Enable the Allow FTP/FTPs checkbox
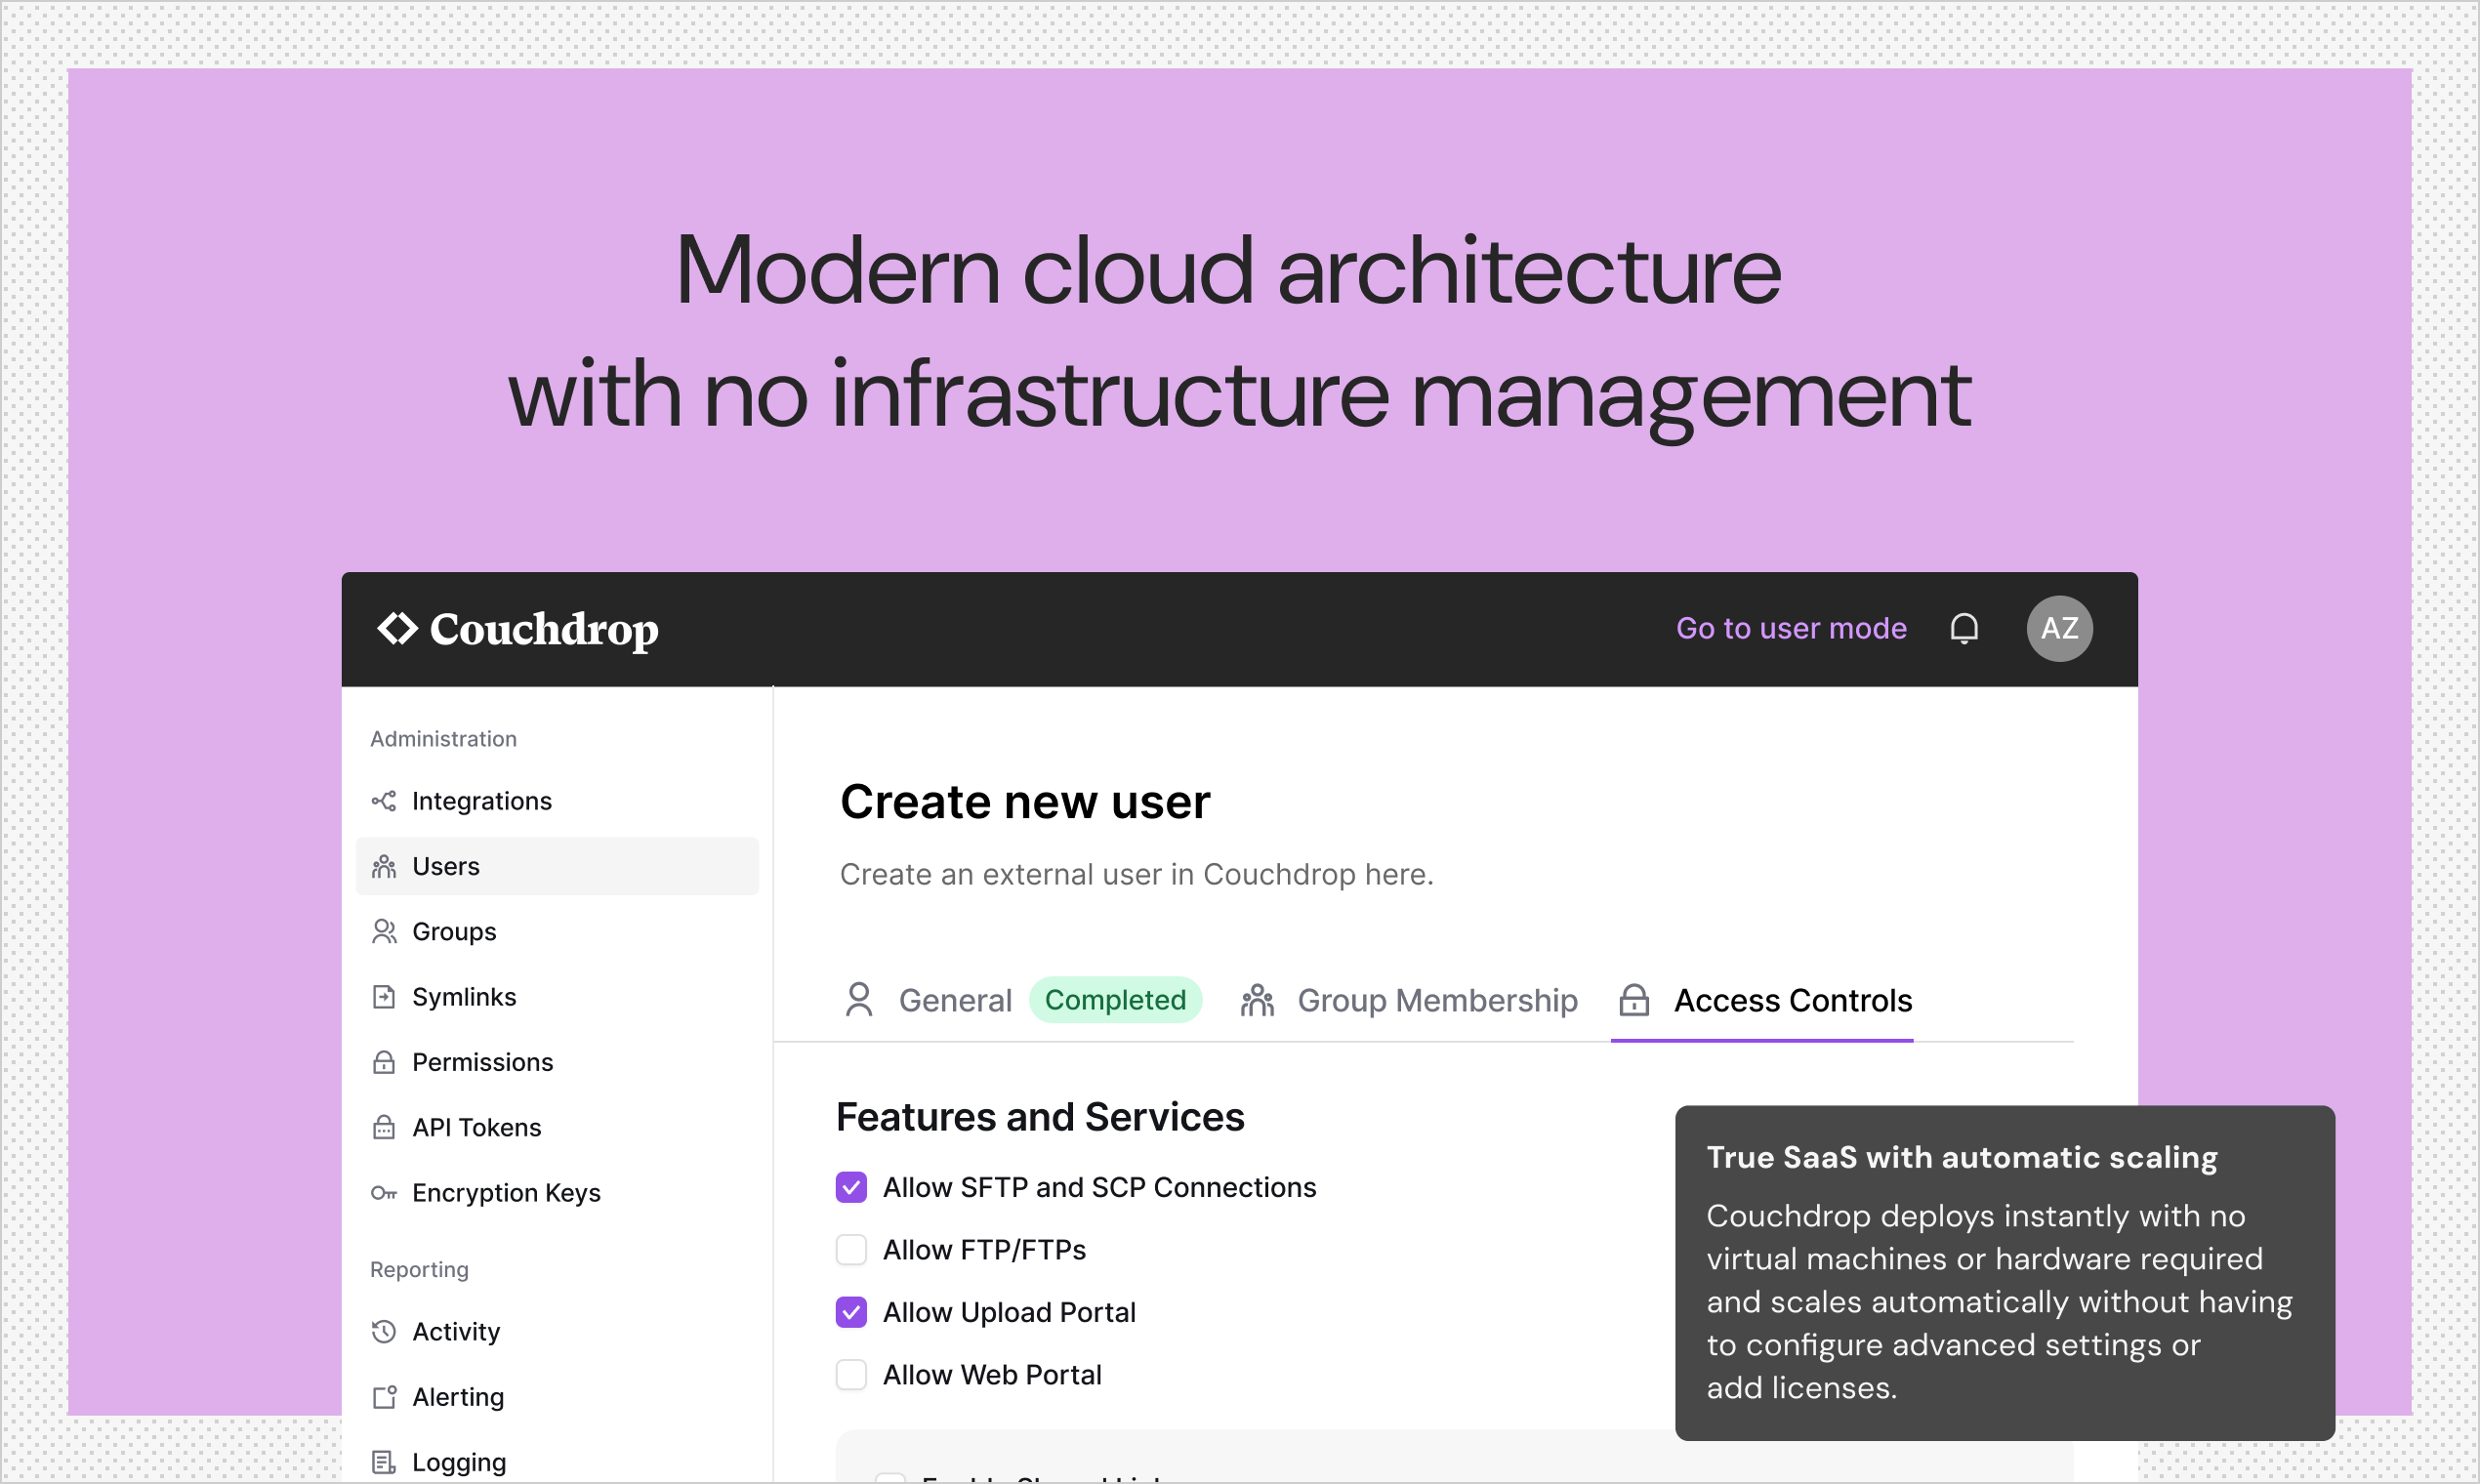 point(851,1250)
